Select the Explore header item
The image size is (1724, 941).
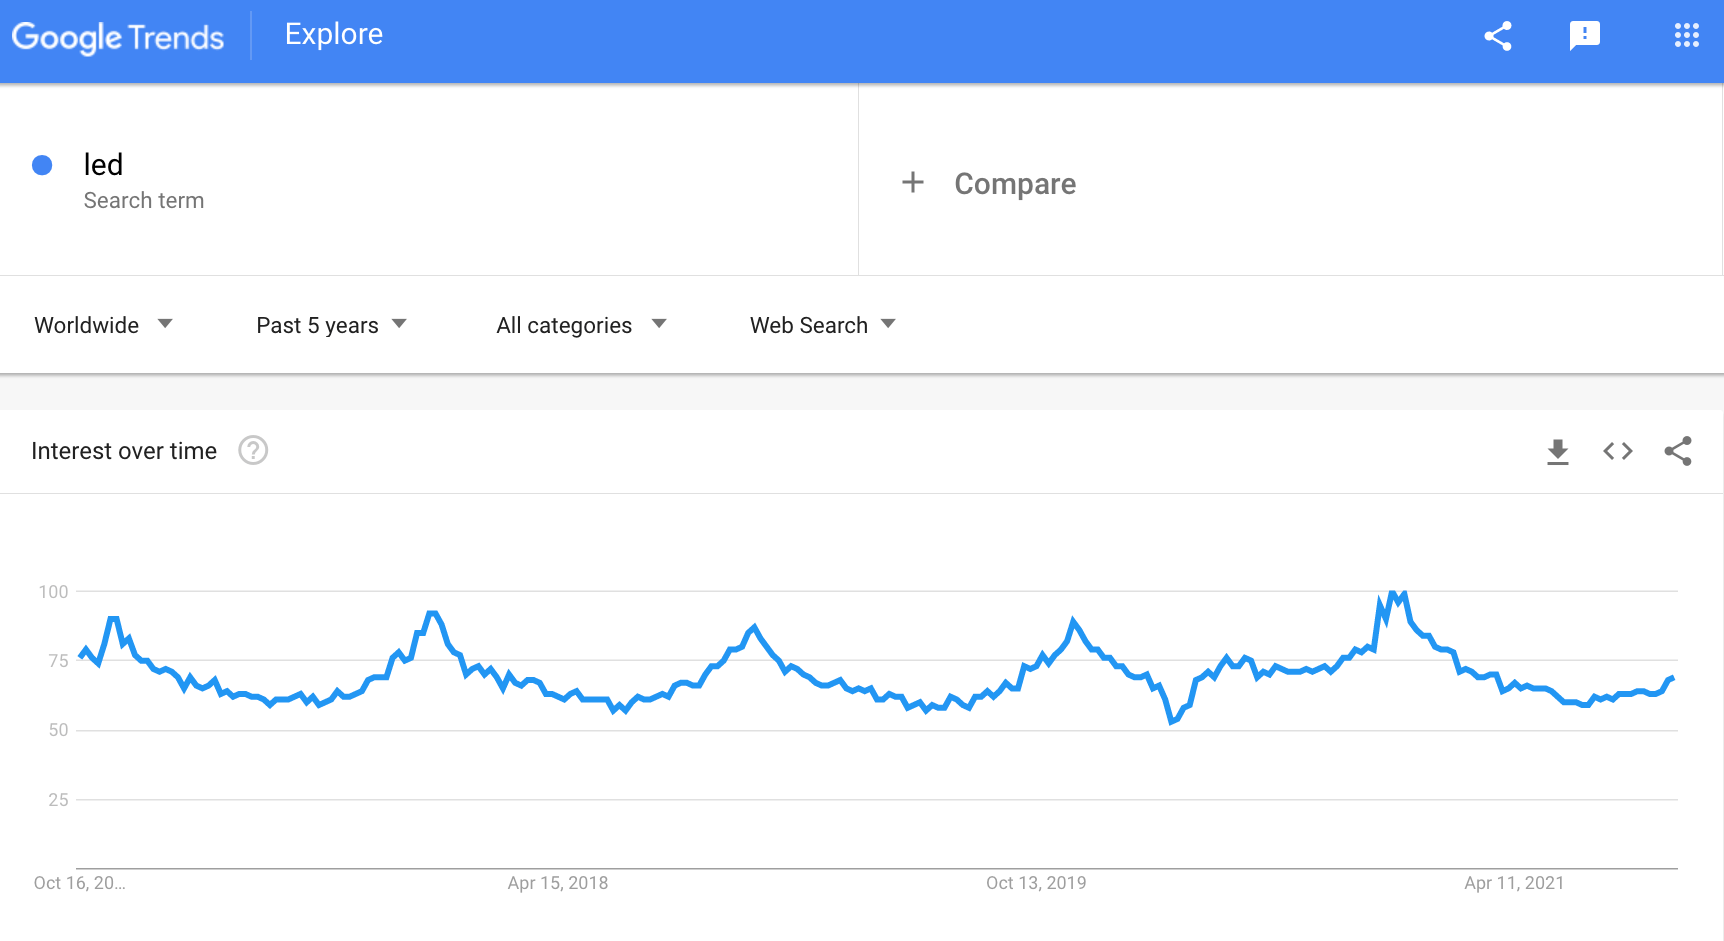click(334, 34)
